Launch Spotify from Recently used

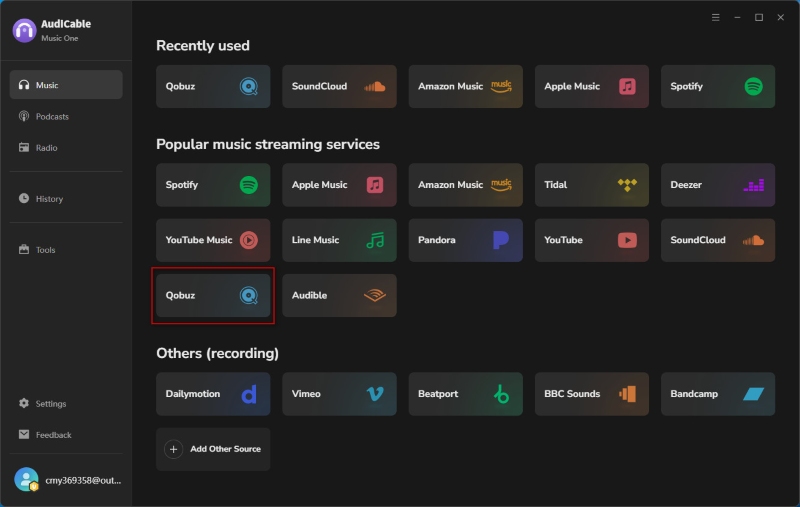[717, 86]
